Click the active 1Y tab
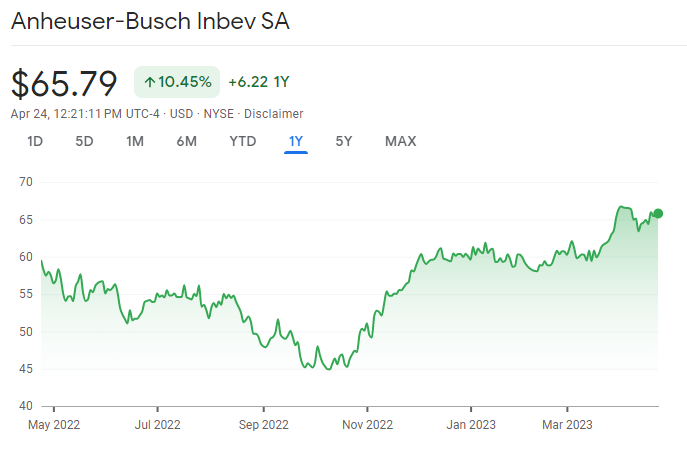This screenshot has width=687, height=452. [x=295, y=141]
